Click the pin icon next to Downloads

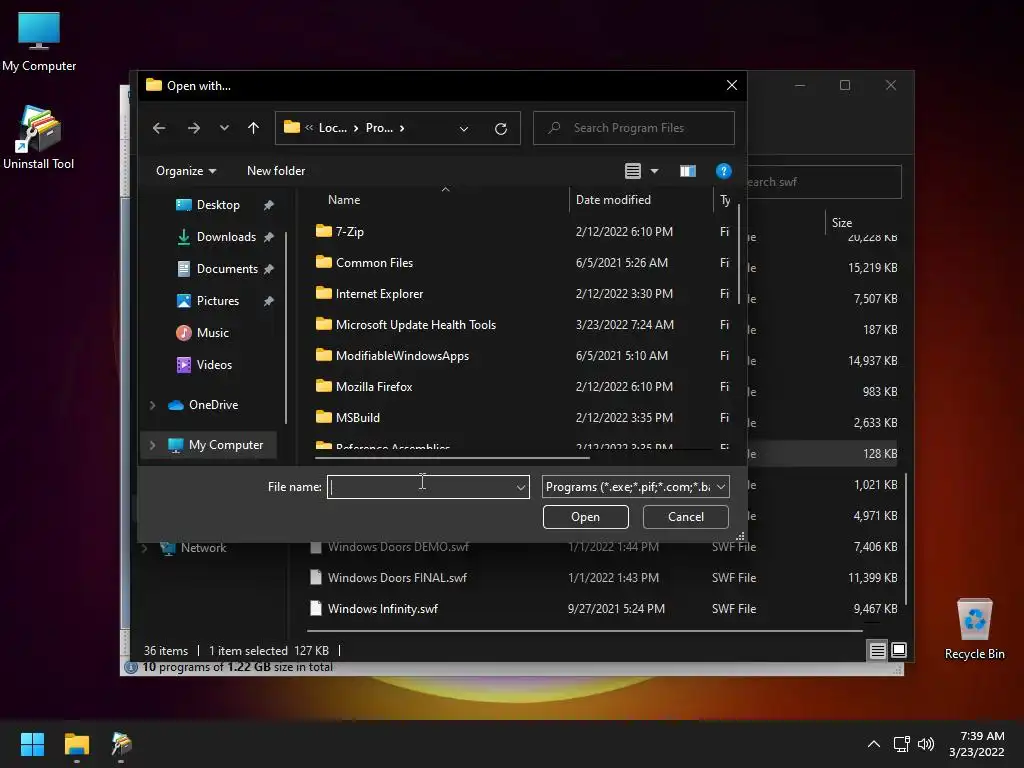click(268, 237)
